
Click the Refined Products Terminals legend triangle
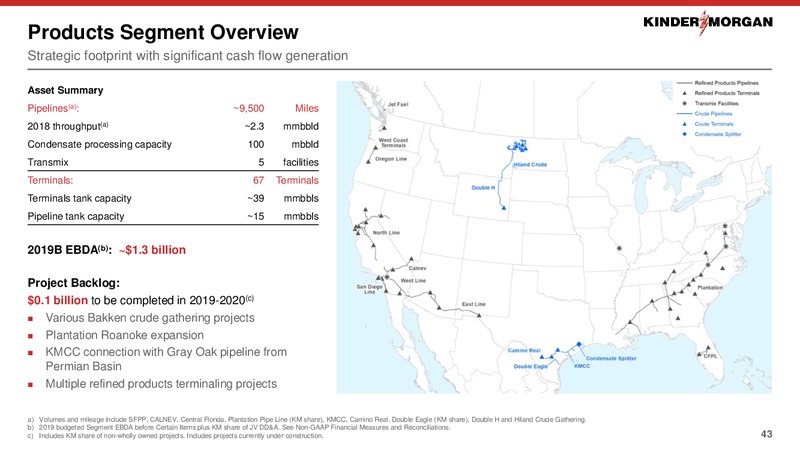685,93
